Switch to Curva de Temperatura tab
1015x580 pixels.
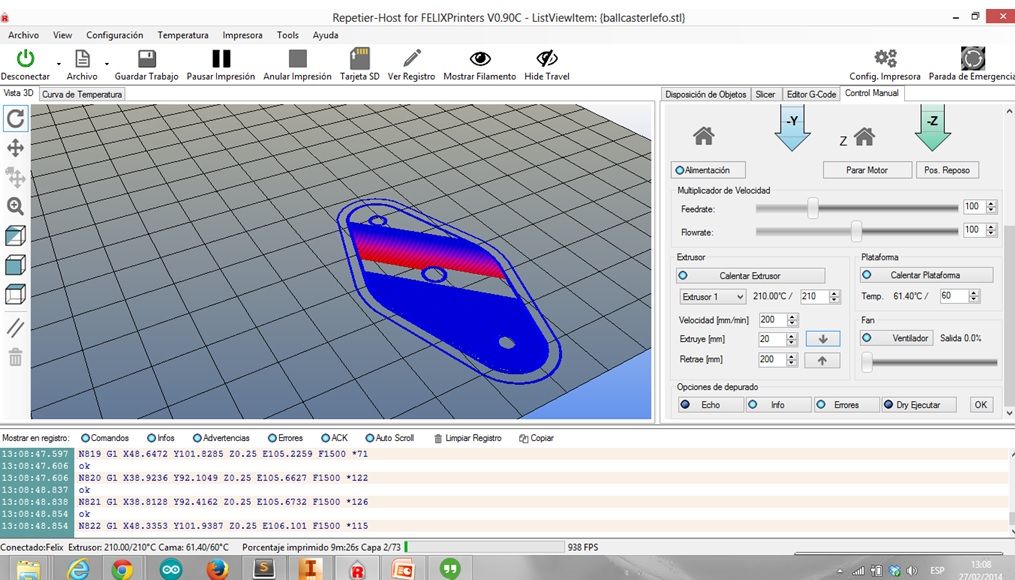[x=82, y=95]
